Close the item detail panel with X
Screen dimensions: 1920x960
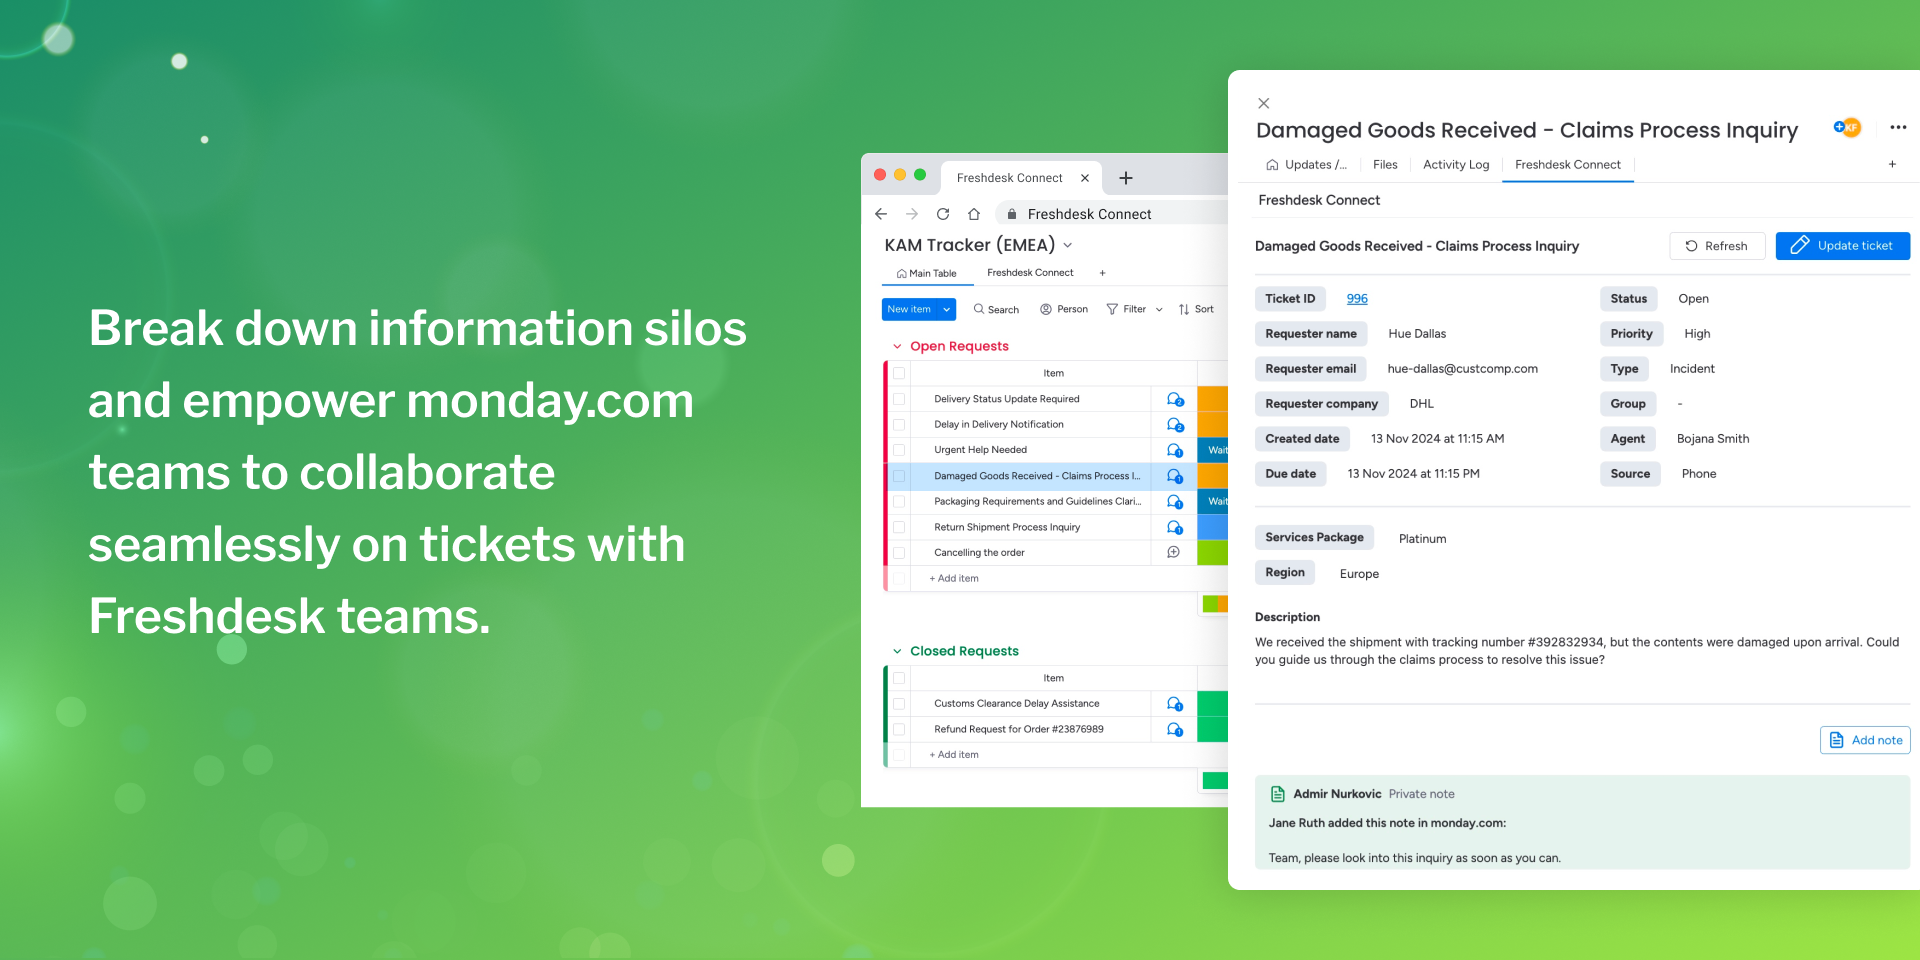tap(1264, 103)
